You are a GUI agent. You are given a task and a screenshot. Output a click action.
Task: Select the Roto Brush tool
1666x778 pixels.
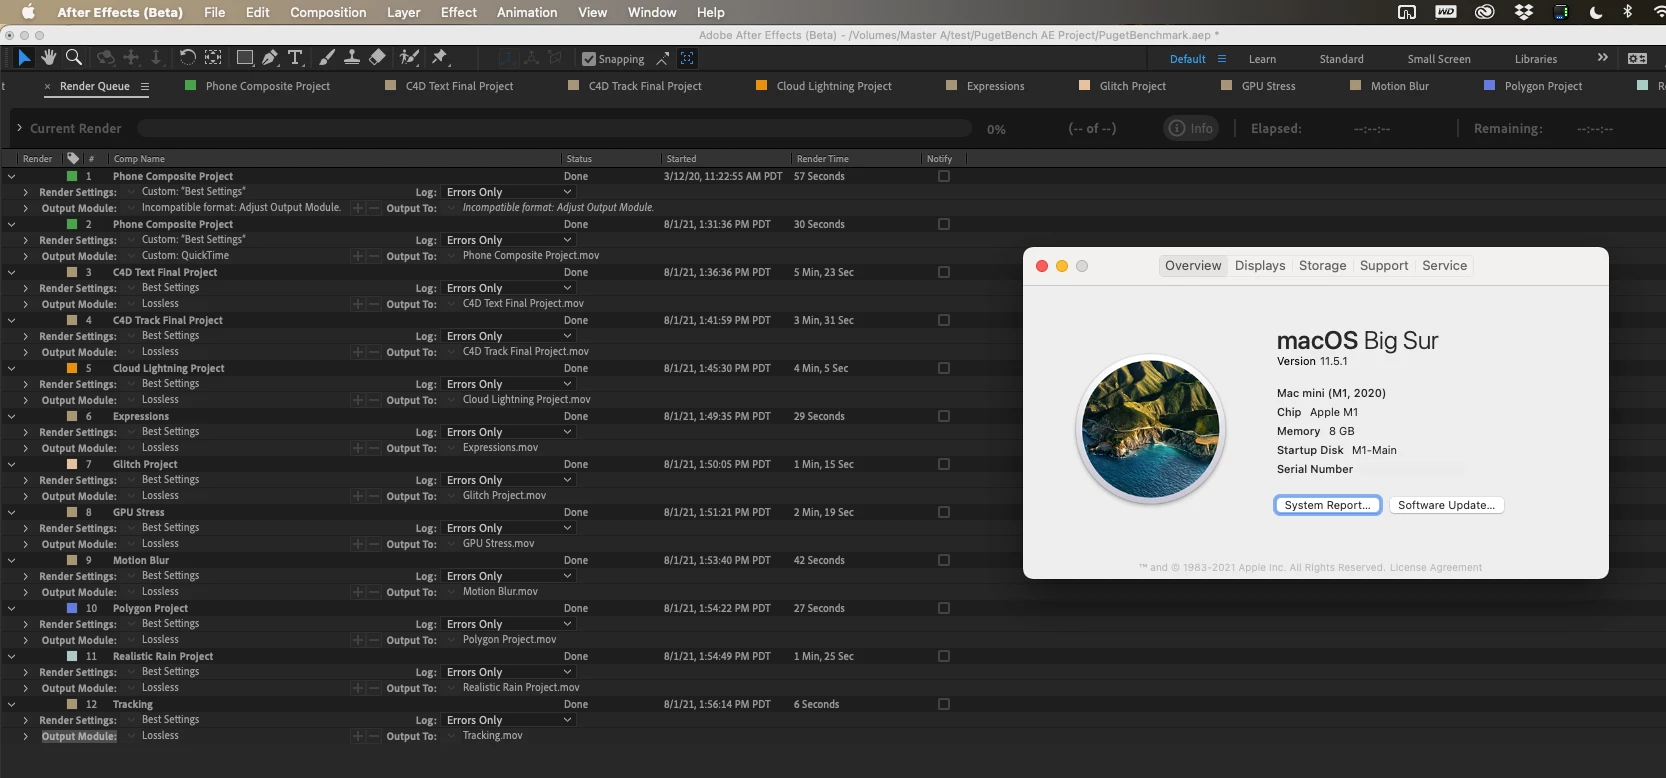(409, 58)
